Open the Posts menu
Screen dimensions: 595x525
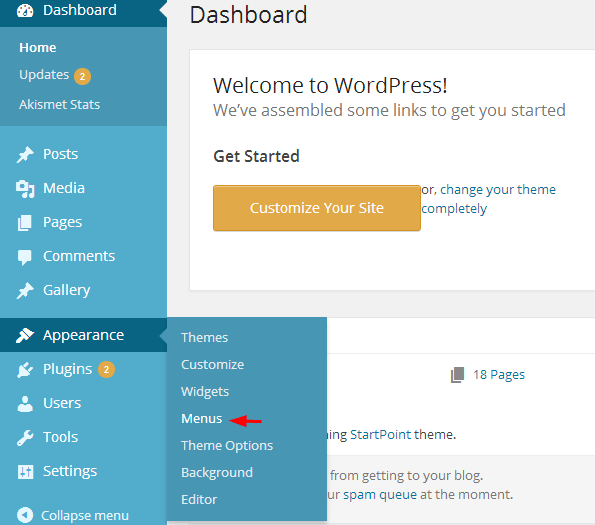[83, 154]
